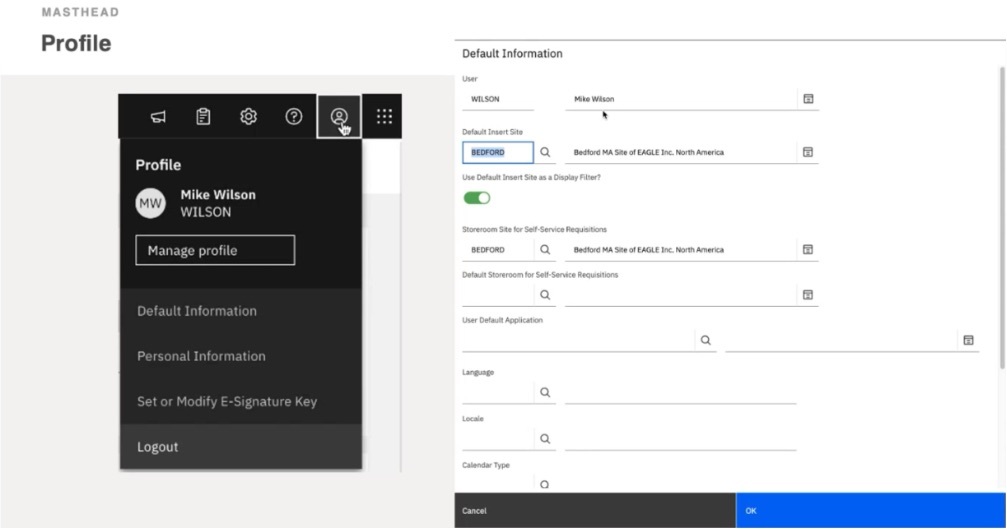1007x529 pixels.
Task: Toggle Use Default Insert Site as Display Filter
Action: pos(477,198)
